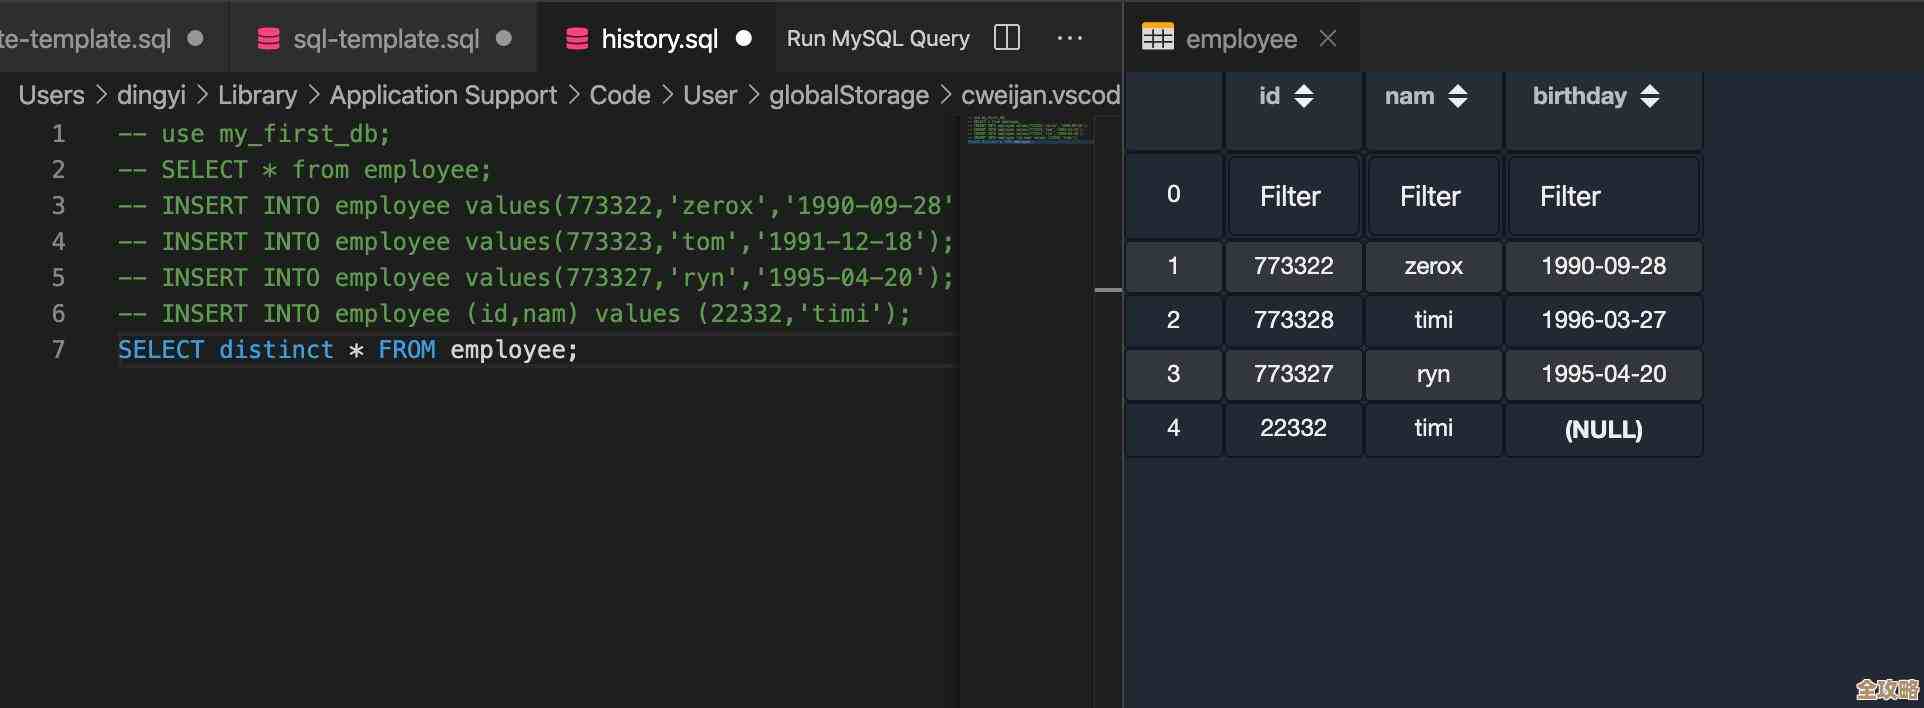Click the employee table grid icon
The image size is (1924, 708).
click(1157, 38)
